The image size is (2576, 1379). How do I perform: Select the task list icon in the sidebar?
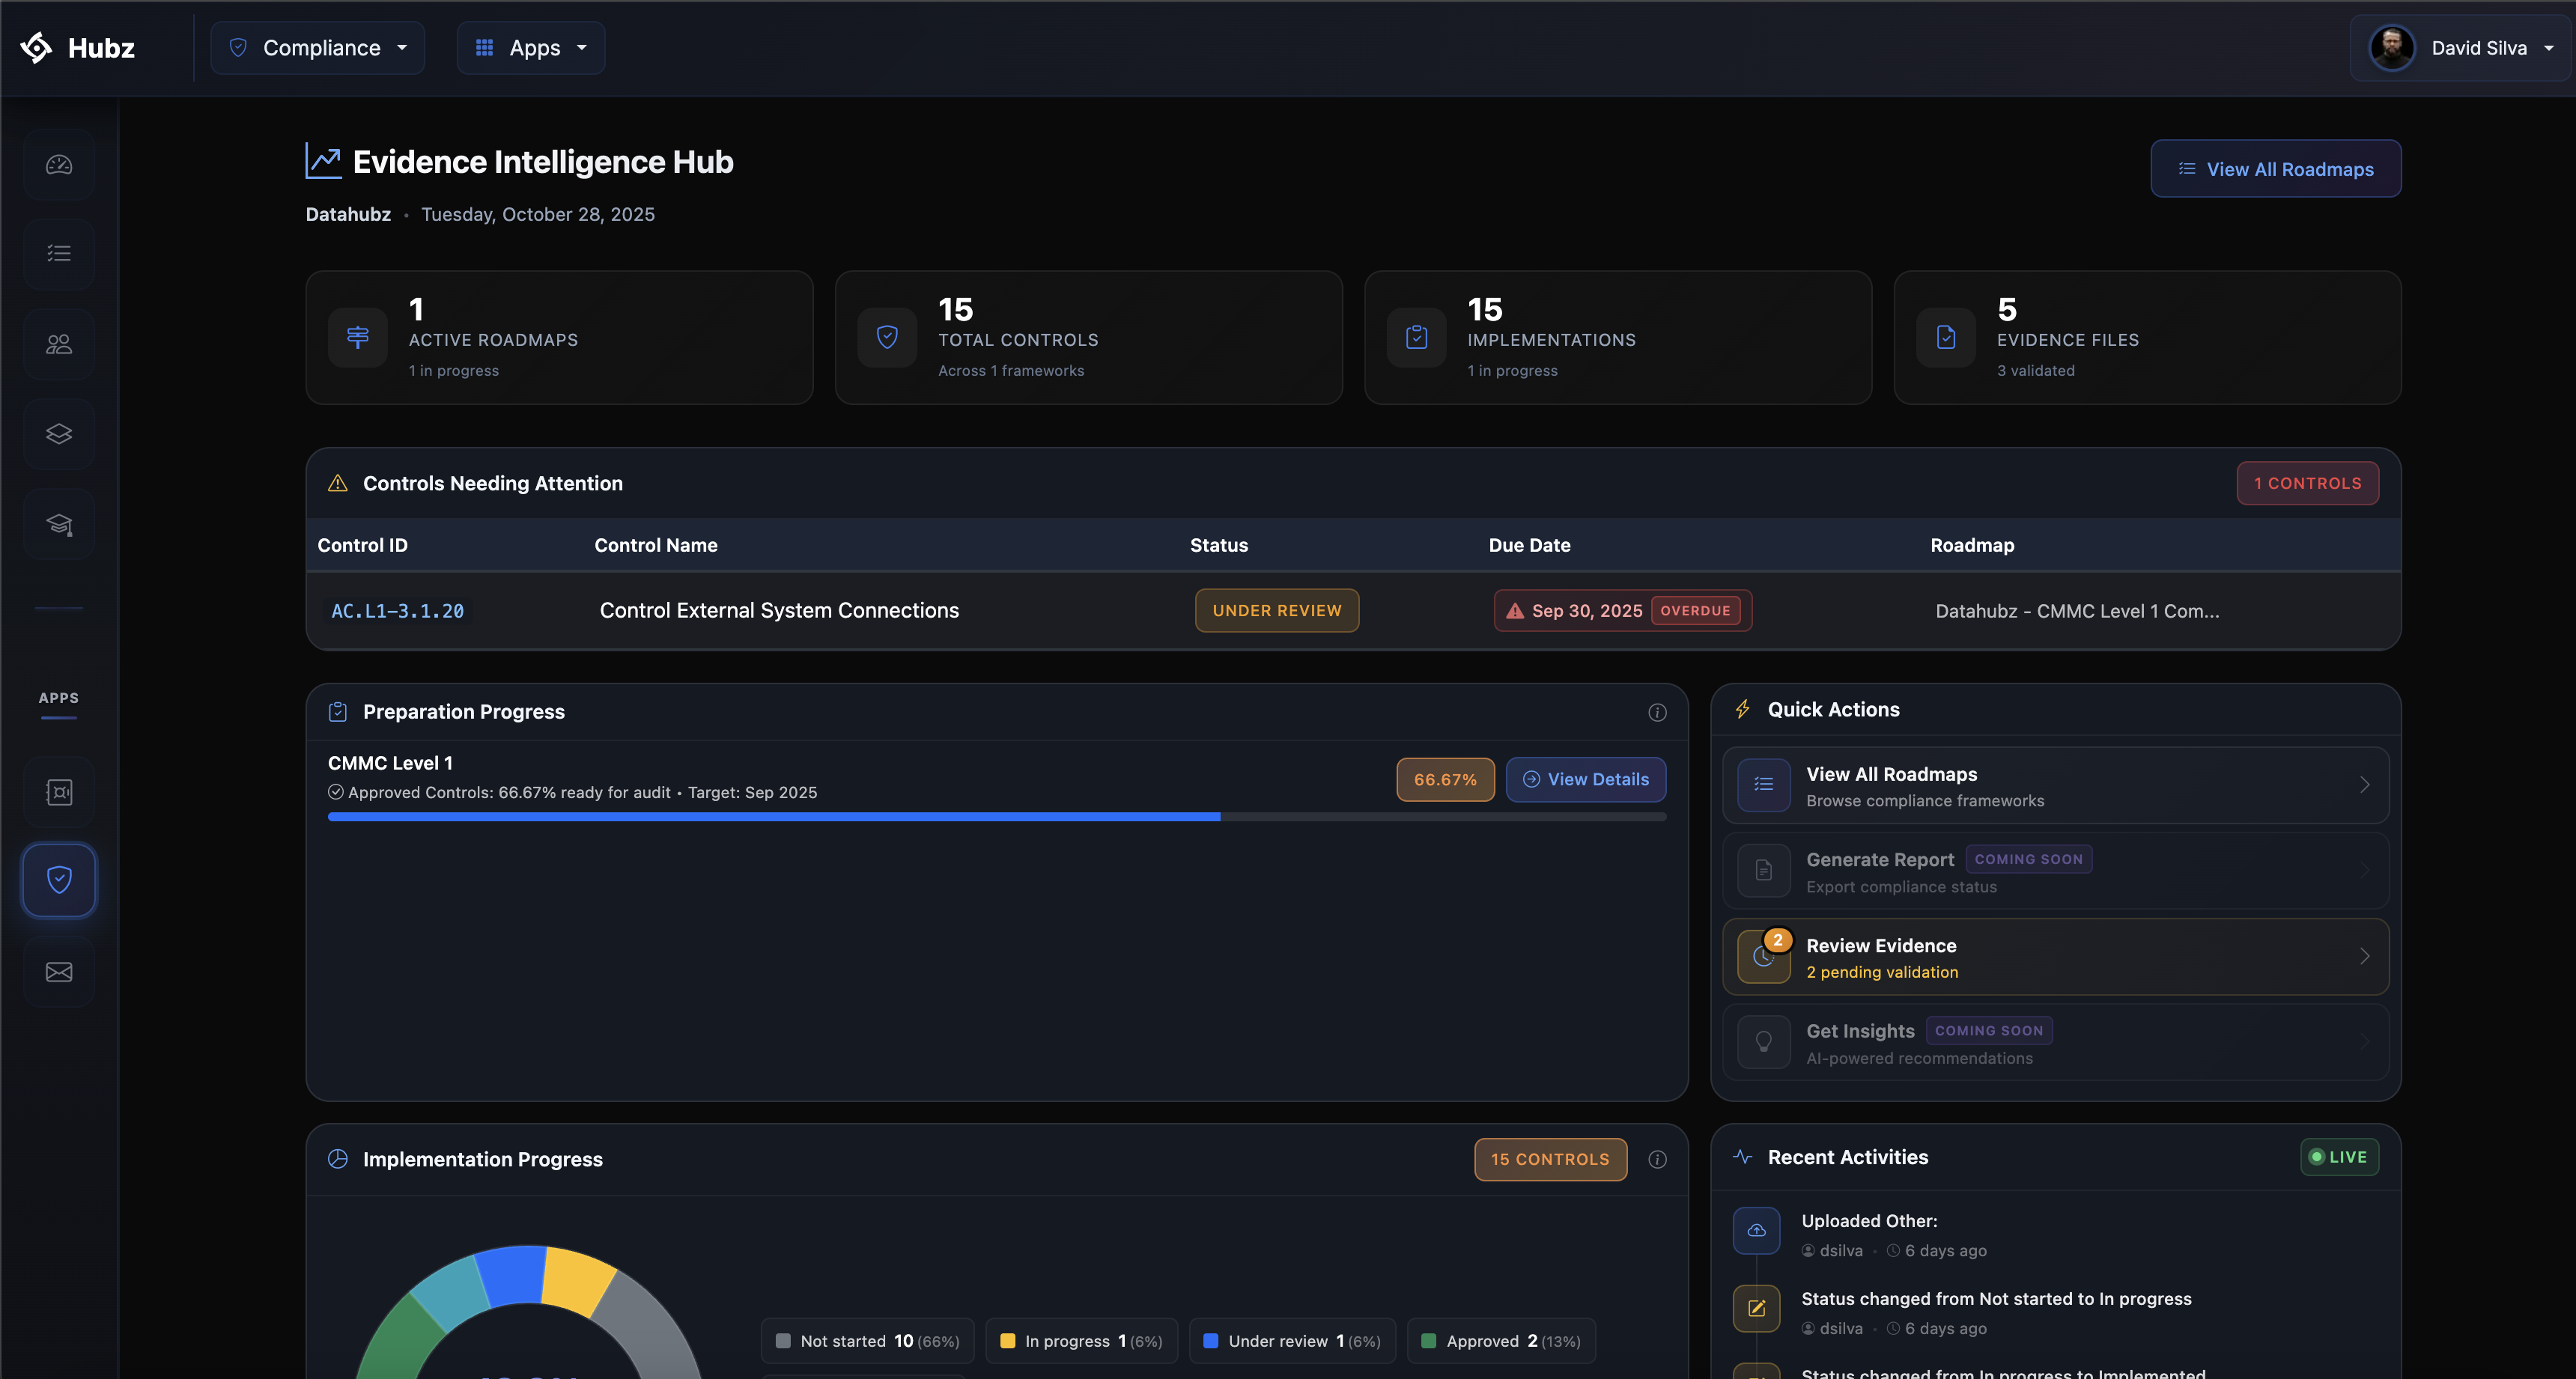[x=58, y=253]
